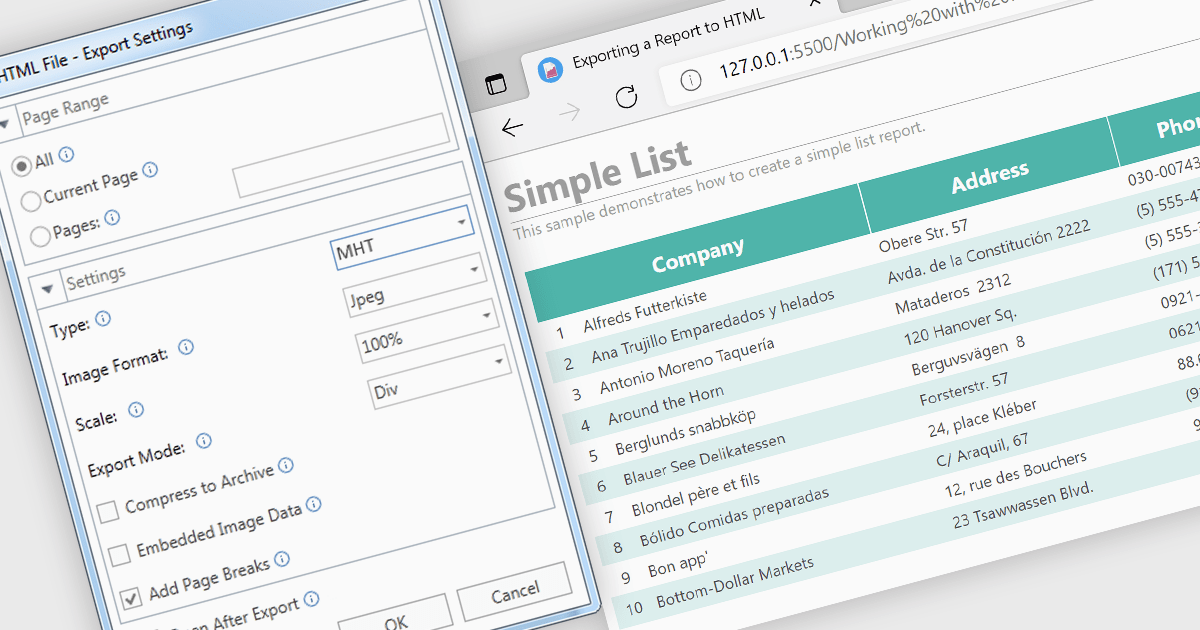This screenshot has height=630, width=1200.
Task: Click the Cancel button
Action: [514, 591]
